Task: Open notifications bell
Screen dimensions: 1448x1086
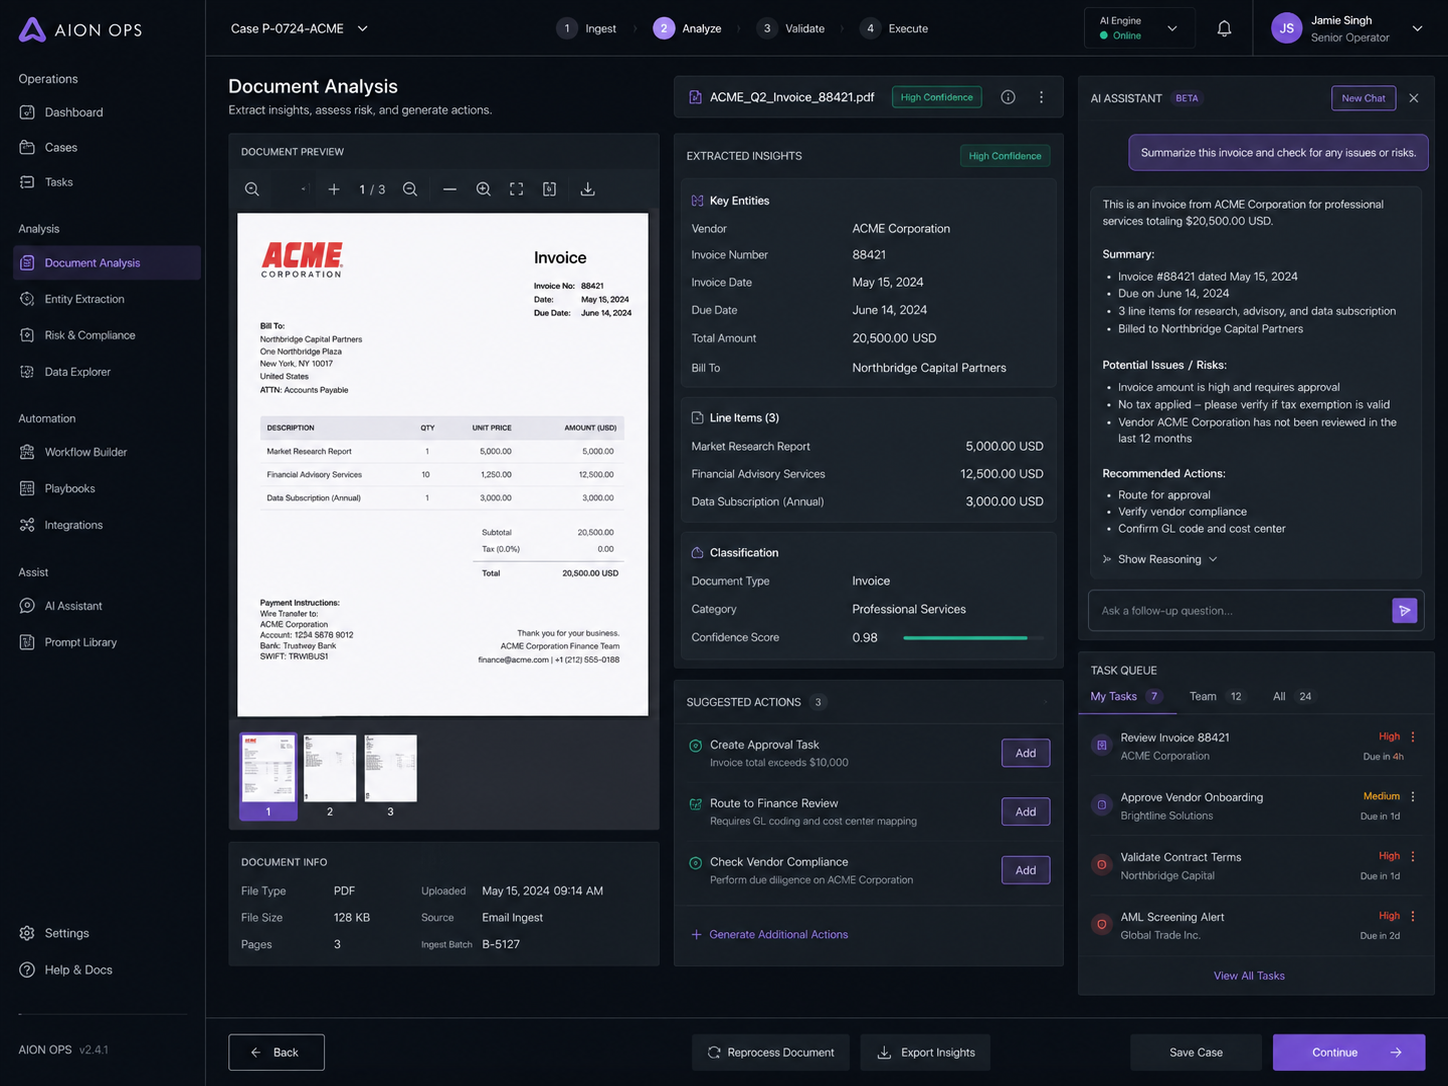Action: [1224, 29]
